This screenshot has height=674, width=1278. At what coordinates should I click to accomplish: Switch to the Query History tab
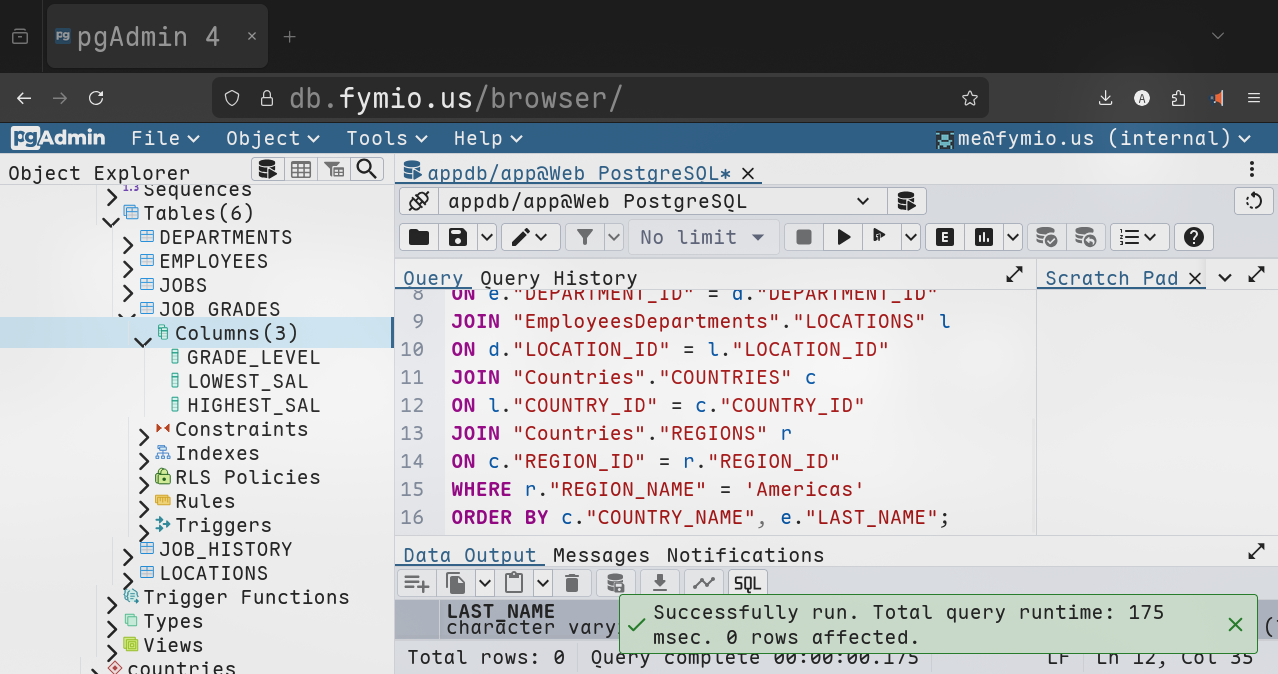558,278
